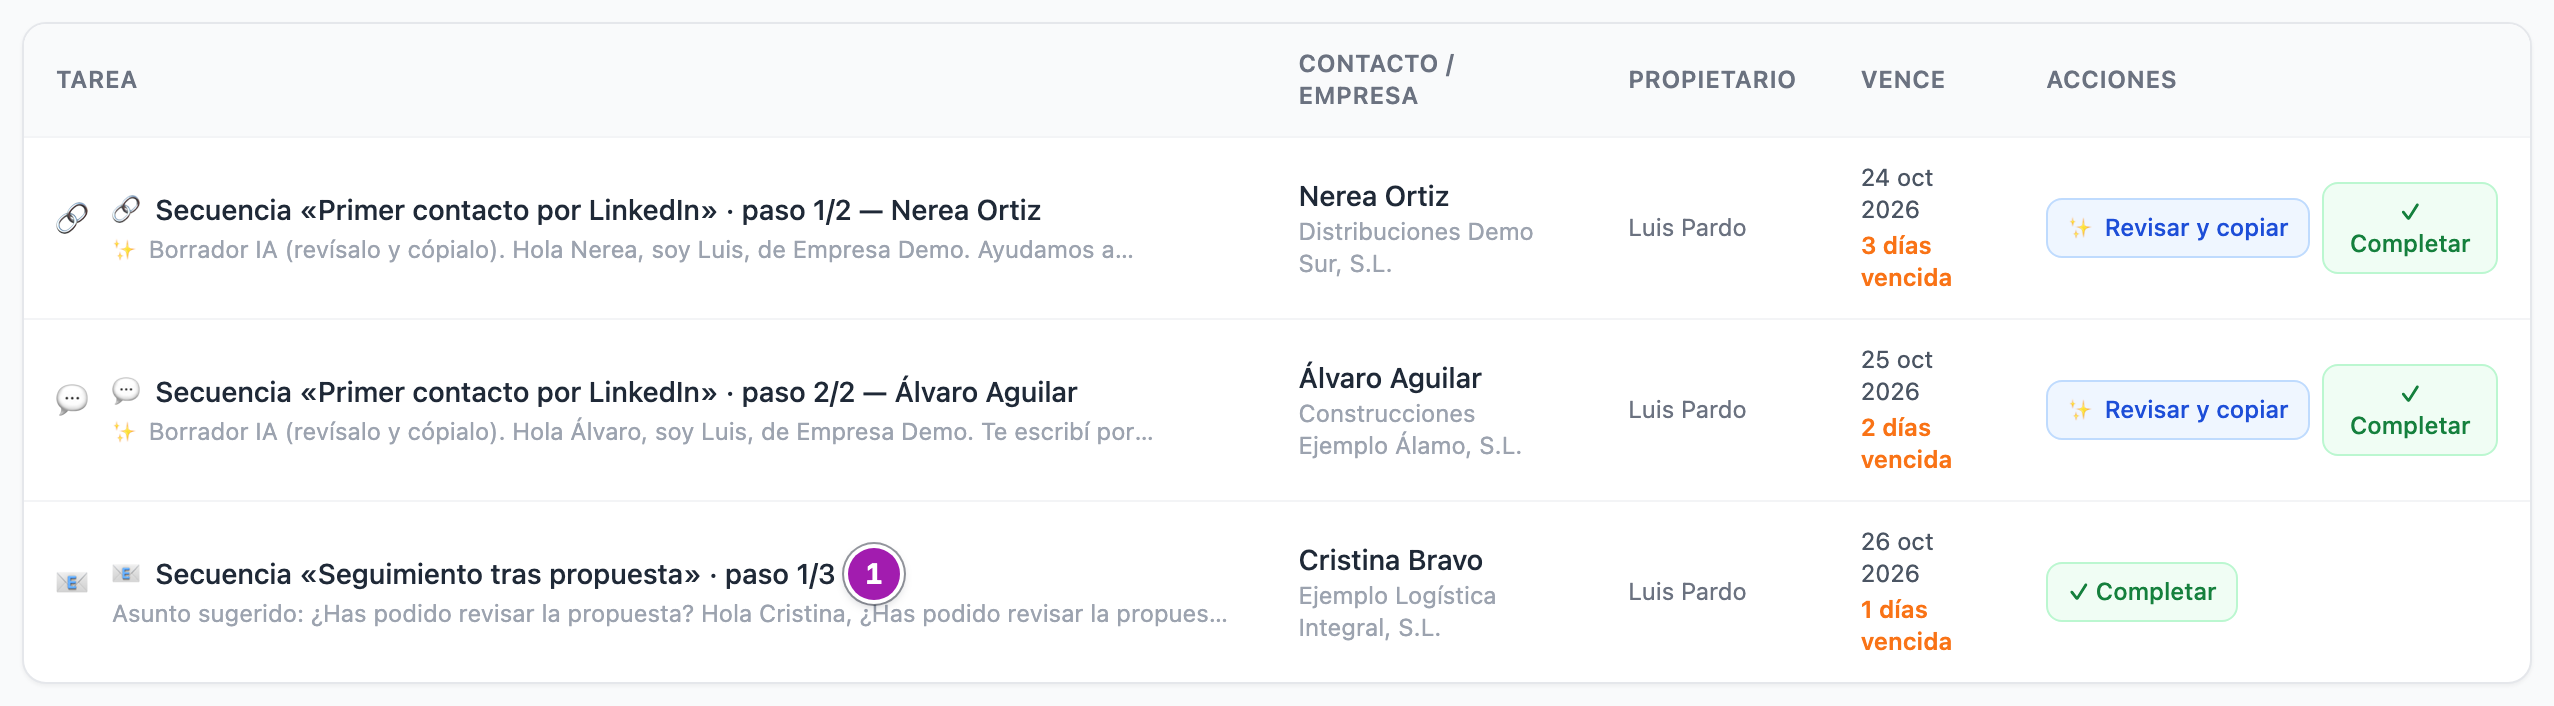Open the Nerea Ortiz LinkedIn sequence task title
The height and width of the screenshot is (706, 2554).
tap(598, 210)
